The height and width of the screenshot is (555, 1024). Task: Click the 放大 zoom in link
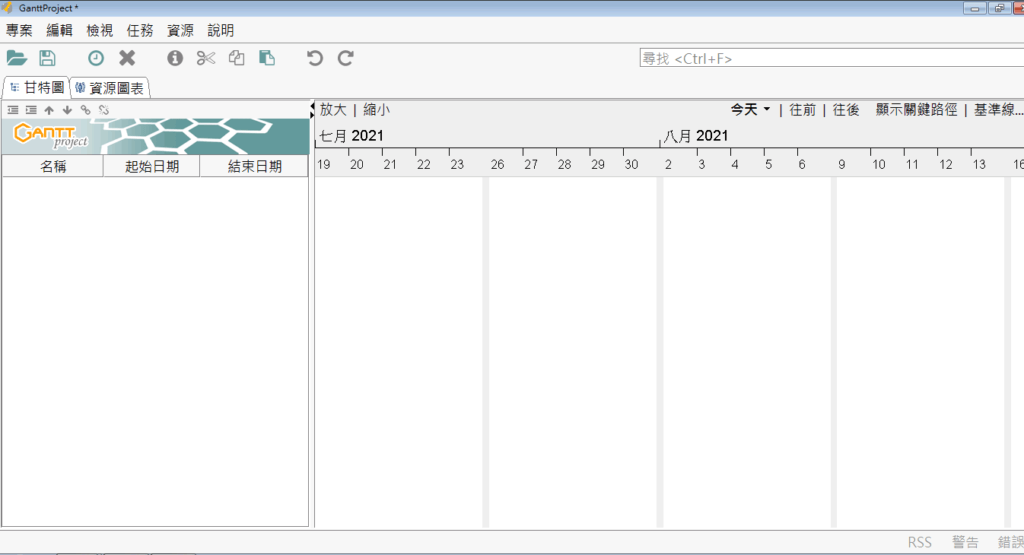click(x=333, y=110)
